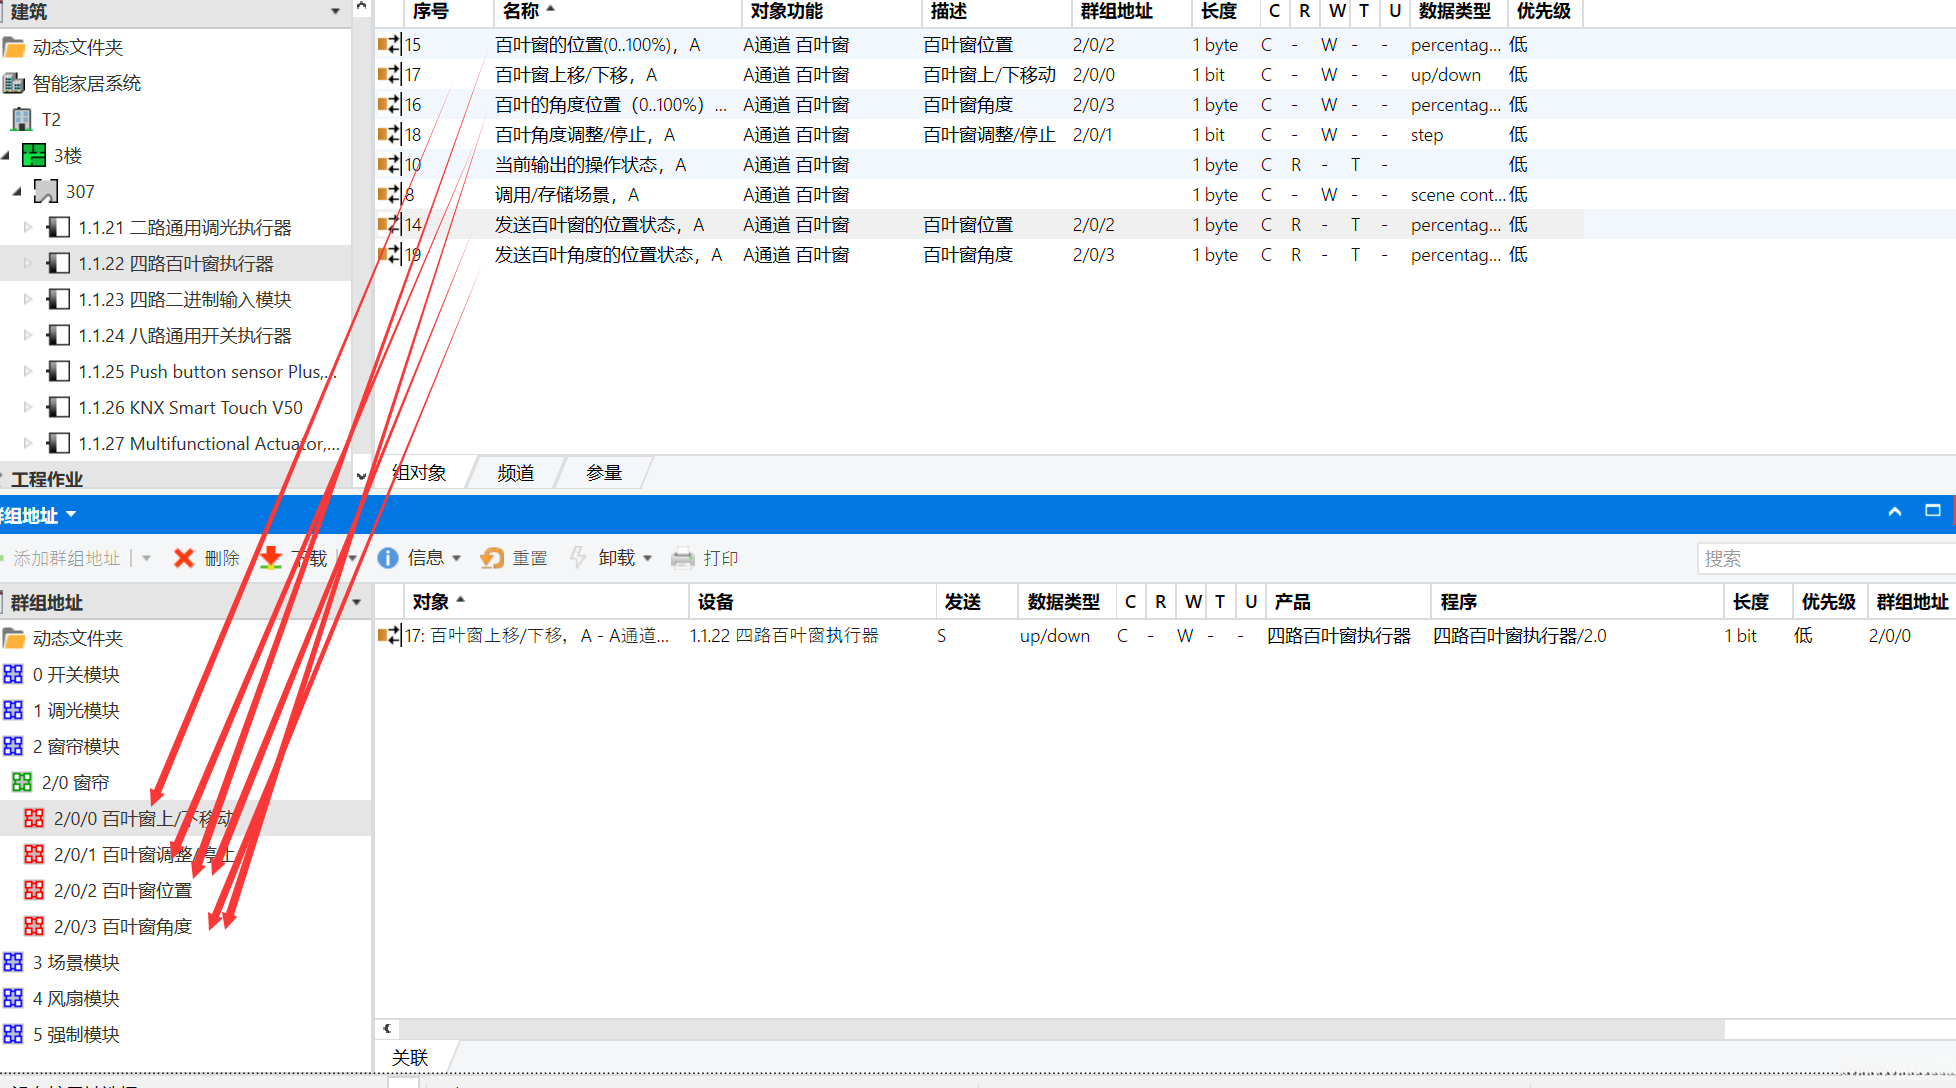This screenshot has height=1088, width=1956.
Task: Collapse the 307 room node
Action: (x=17, y=192)
